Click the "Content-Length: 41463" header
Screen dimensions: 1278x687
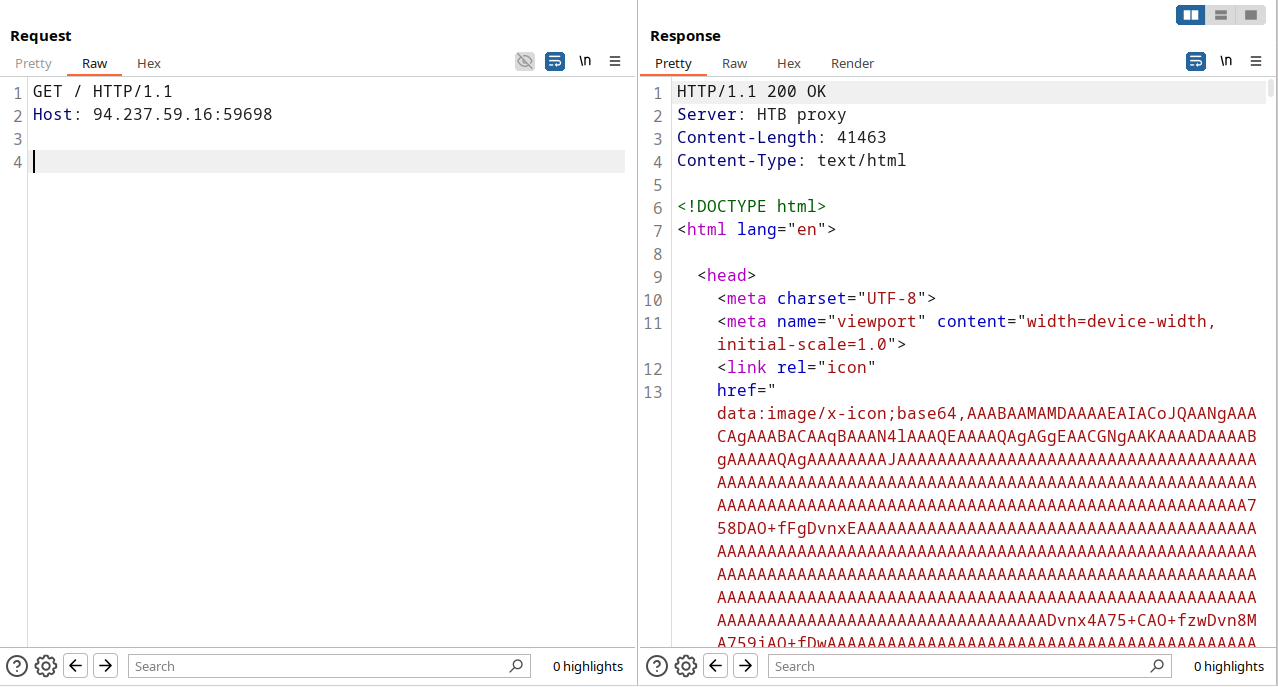pos(782,138)
